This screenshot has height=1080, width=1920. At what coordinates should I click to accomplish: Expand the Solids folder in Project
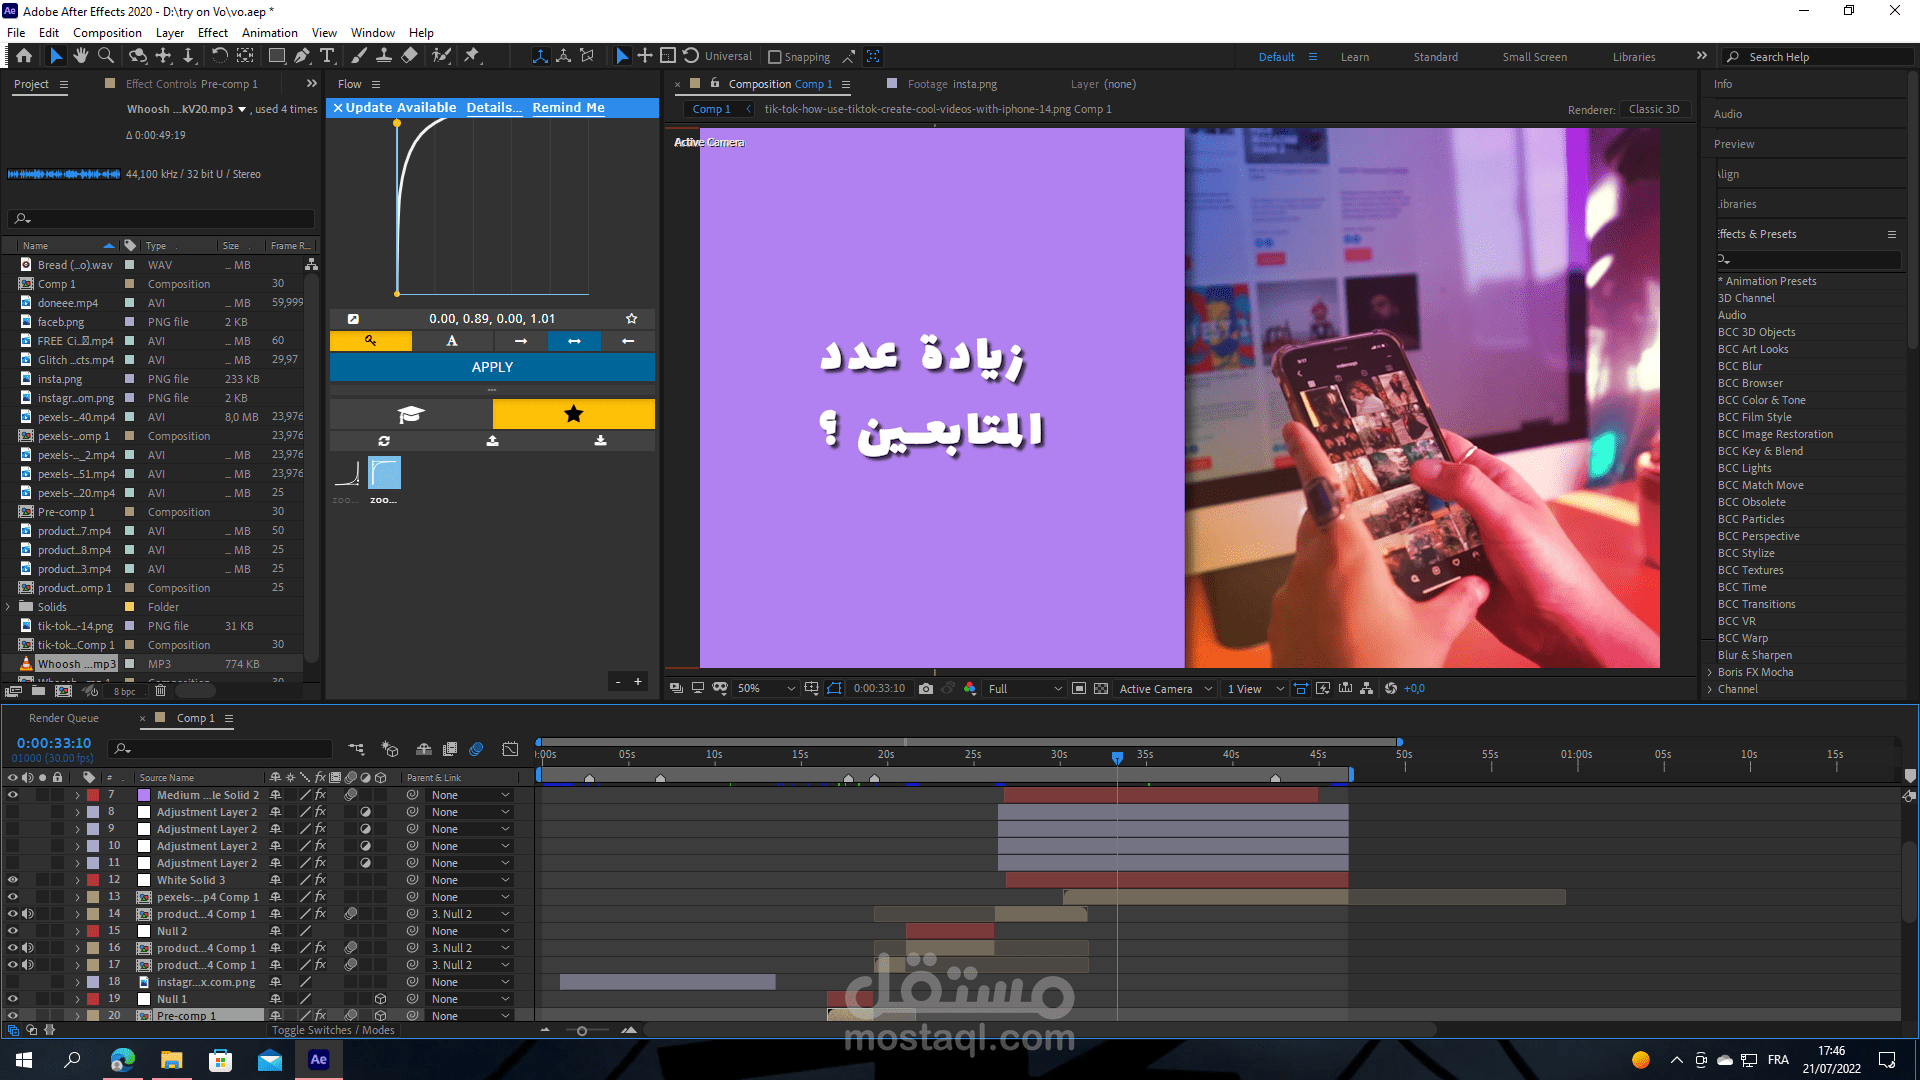[9, 607]
